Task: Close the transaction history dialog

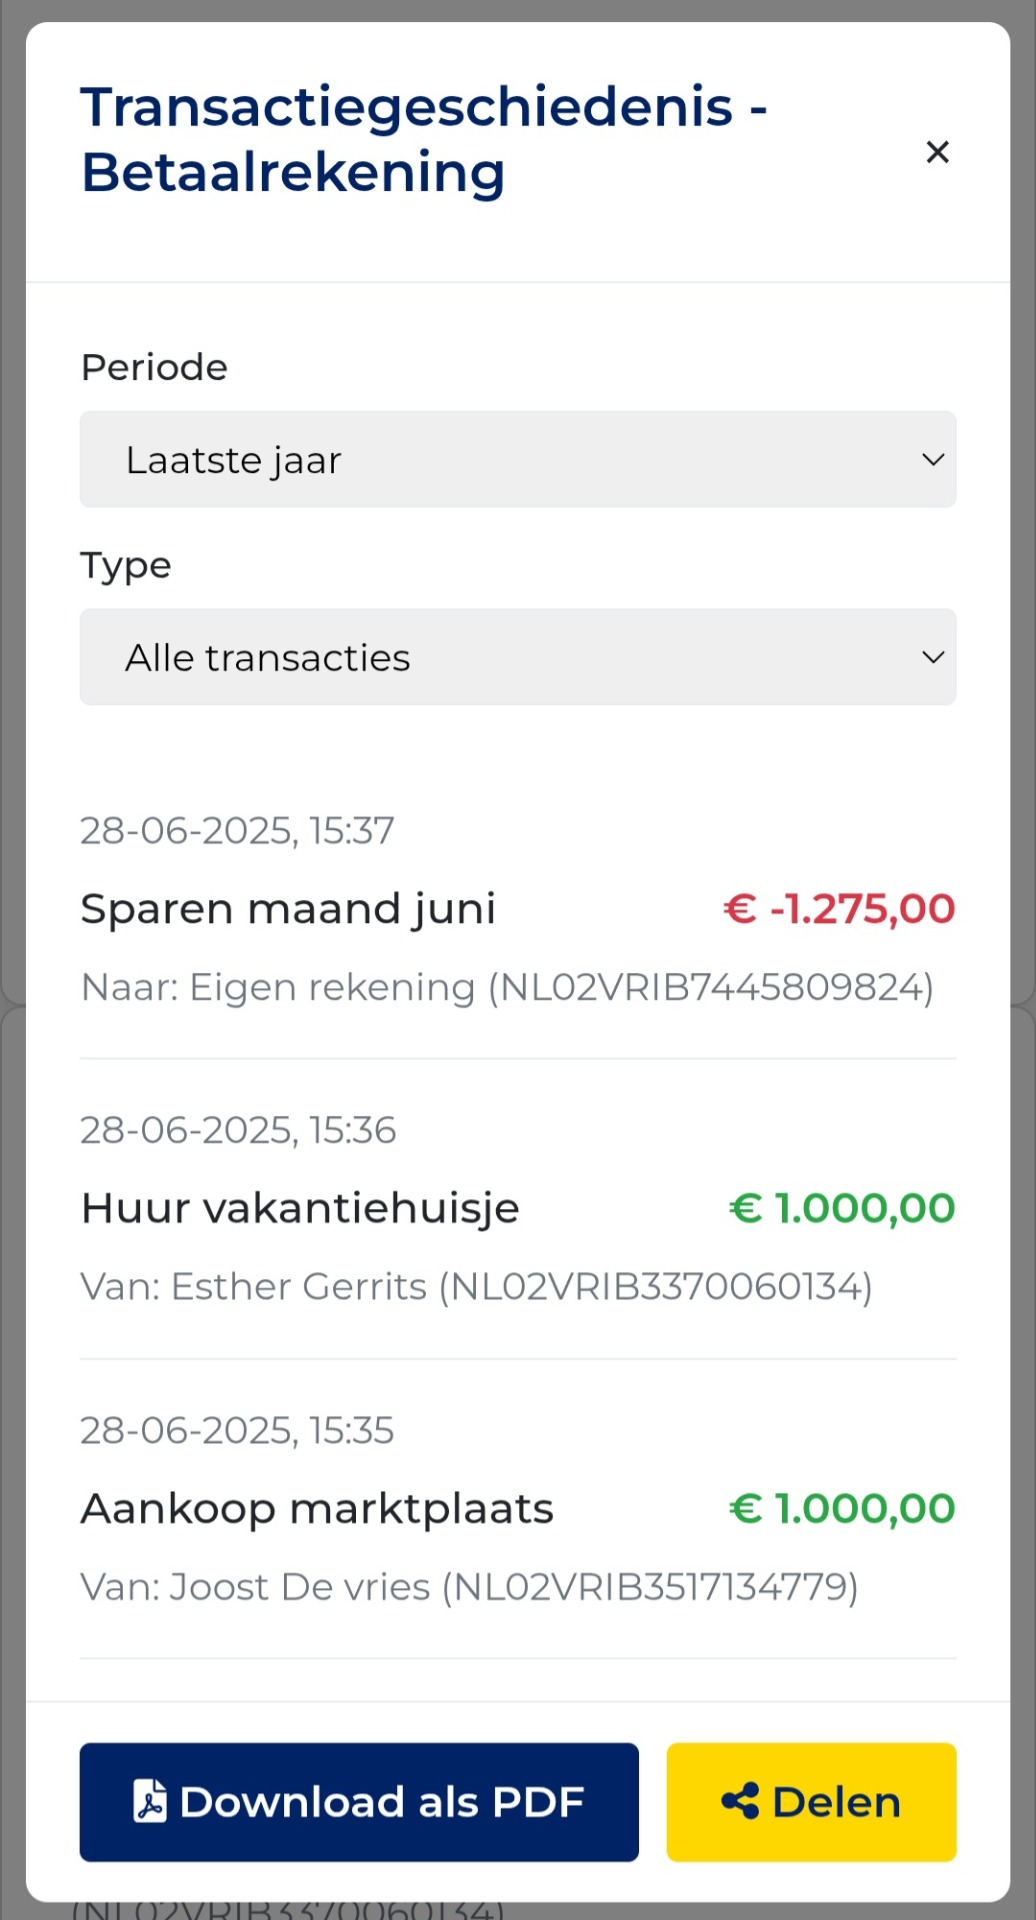Action: tap(937, 152)
